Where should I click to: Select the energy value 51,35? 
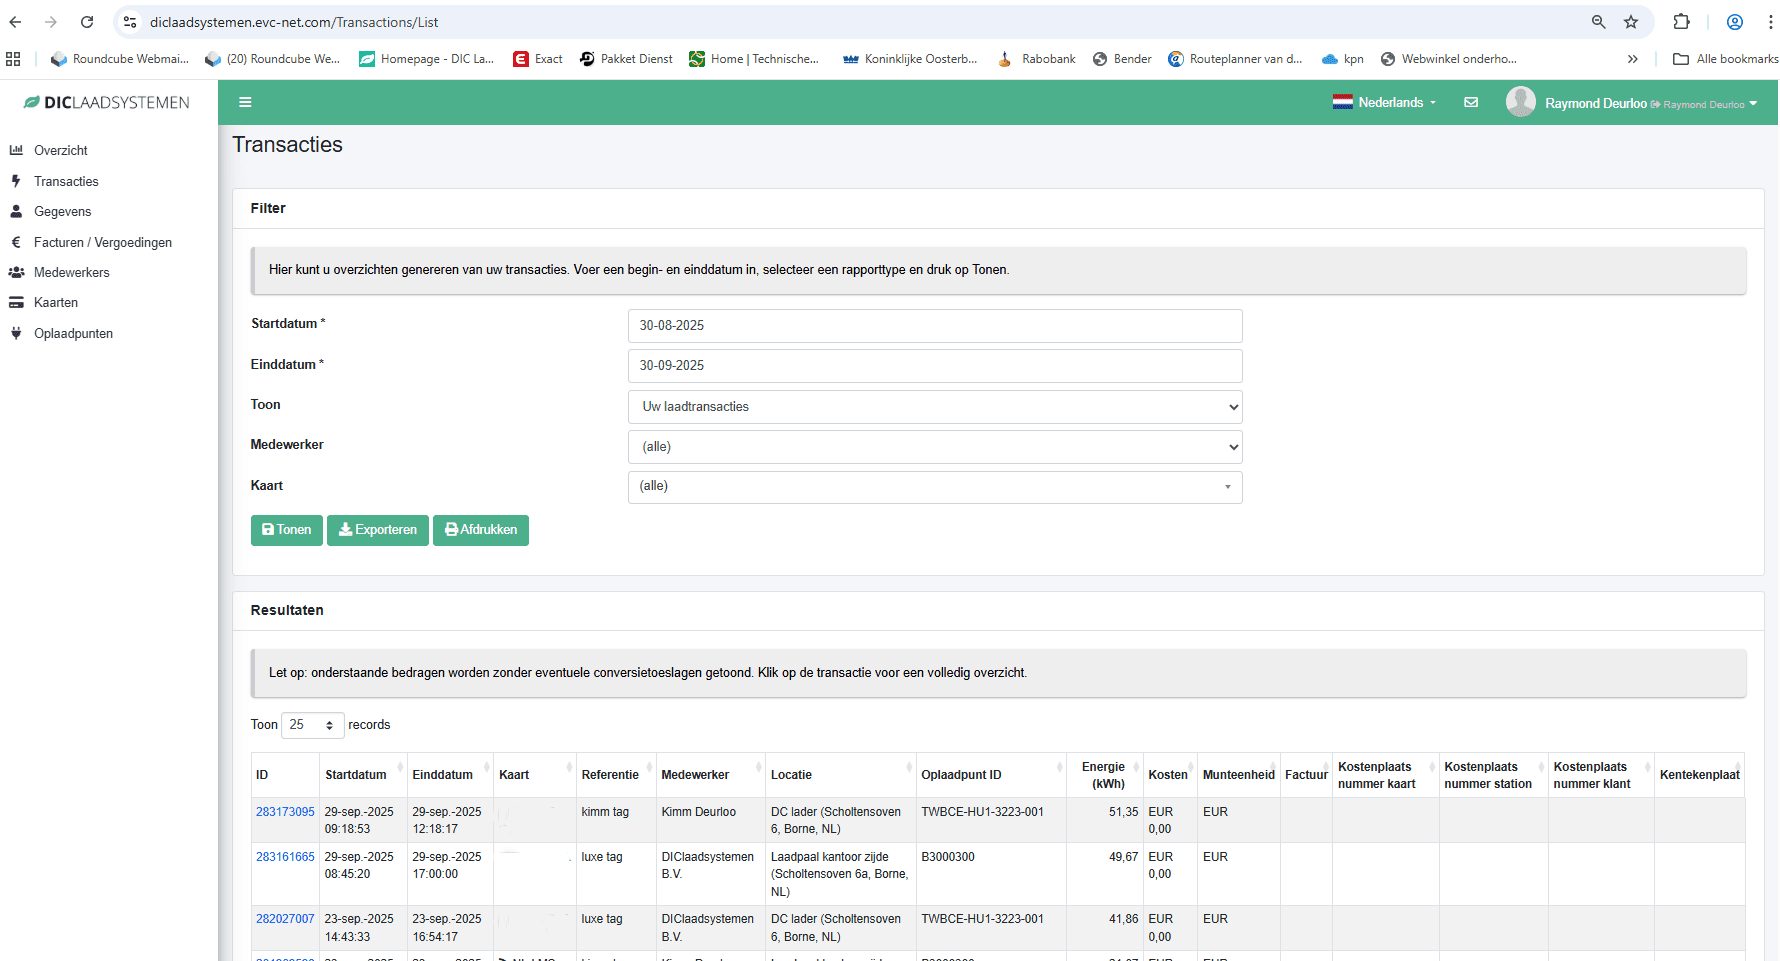point(1123,812)
